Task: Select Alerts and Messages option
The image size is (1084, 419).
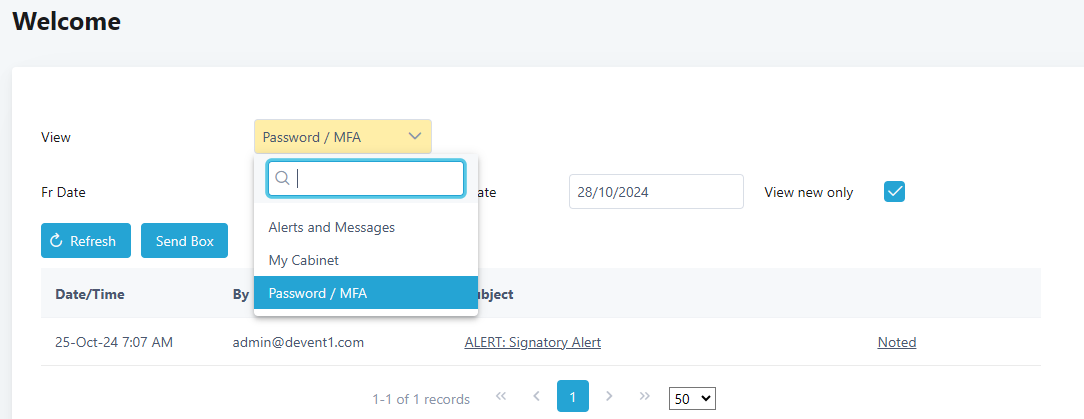Action: click(x=331, y=227)
